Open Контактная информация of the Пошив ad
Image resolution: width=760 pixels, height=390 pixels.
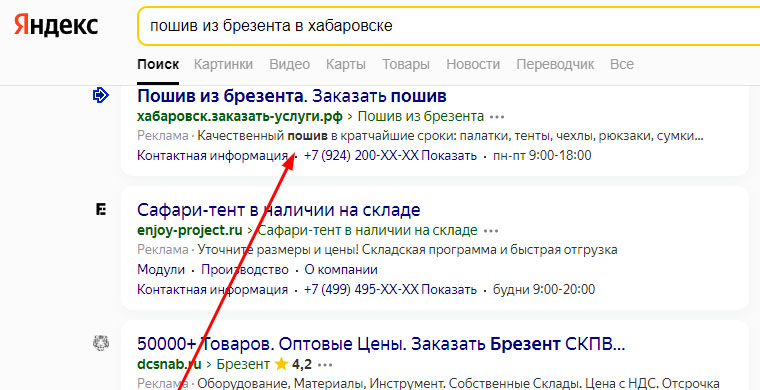tap(213, 156)
